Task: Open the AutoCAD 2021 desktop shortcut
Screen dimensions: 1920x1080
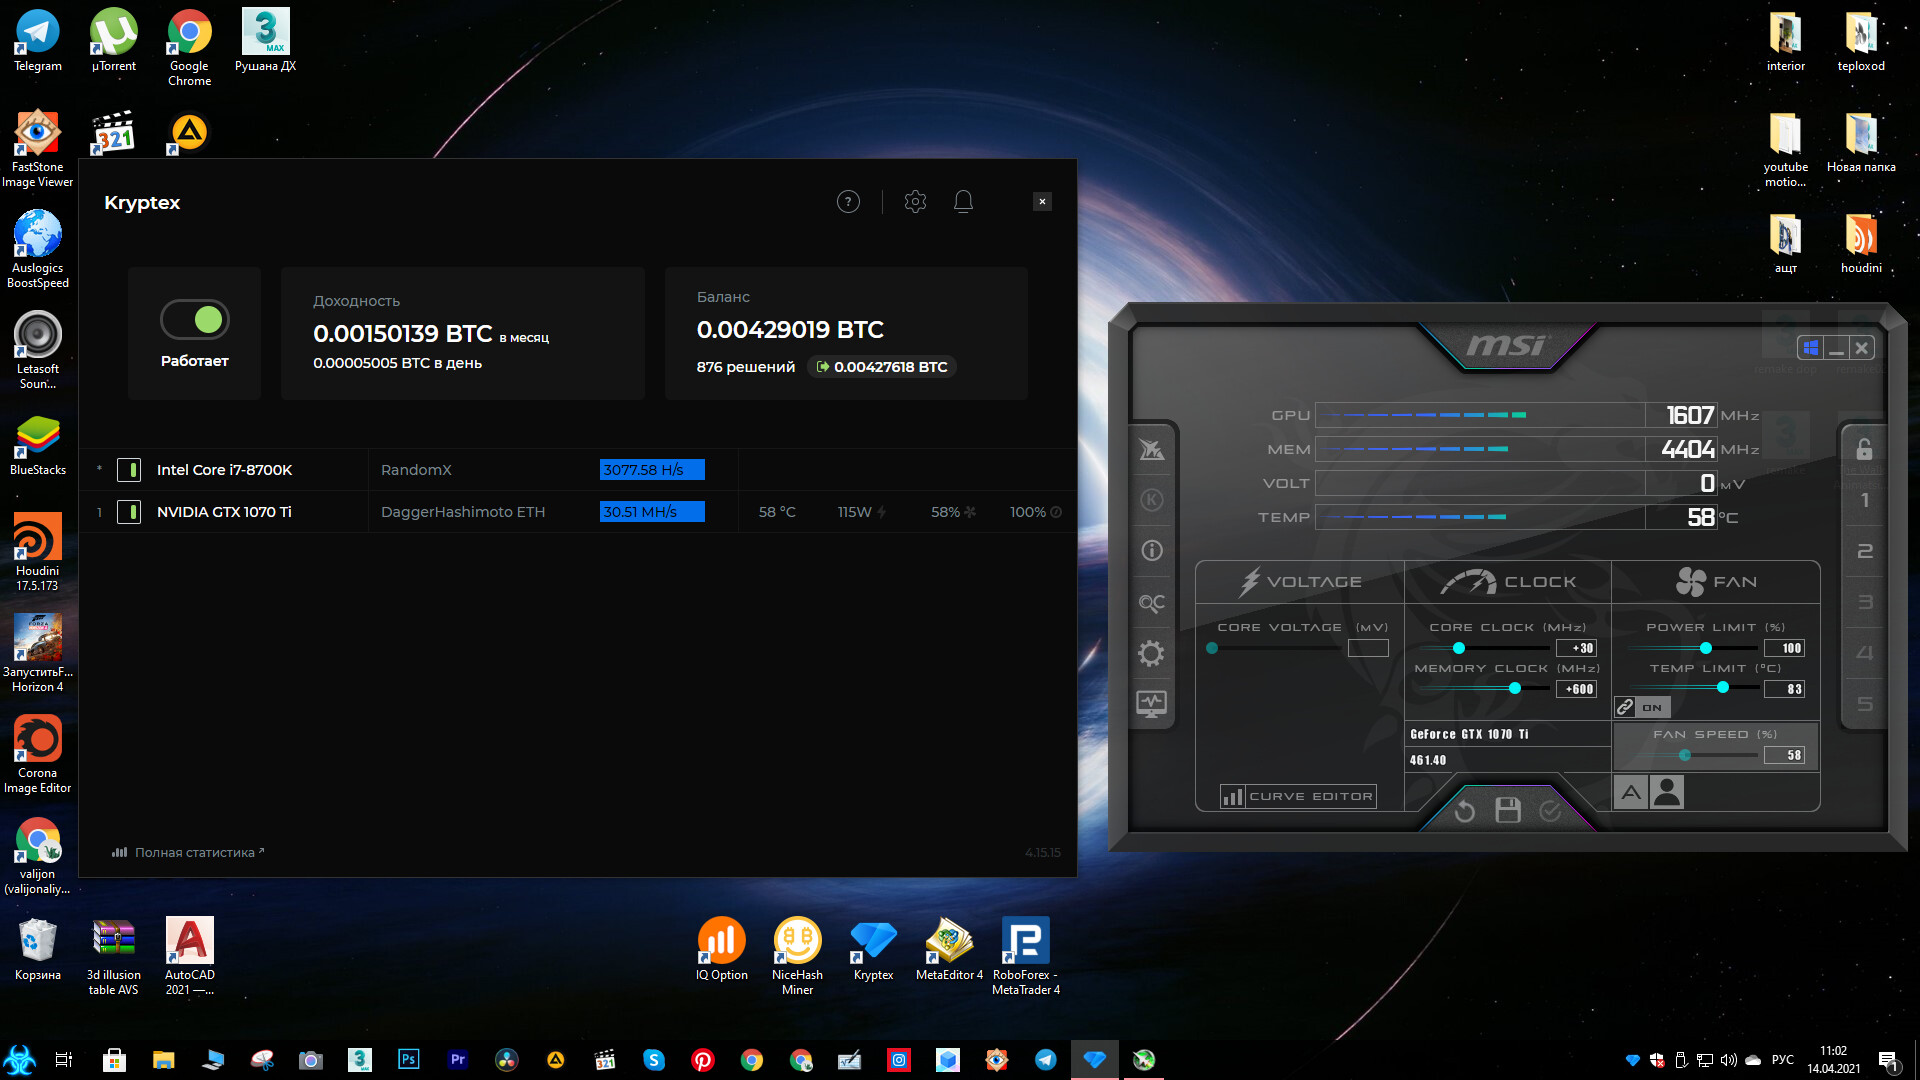Action: coord(190,957)
